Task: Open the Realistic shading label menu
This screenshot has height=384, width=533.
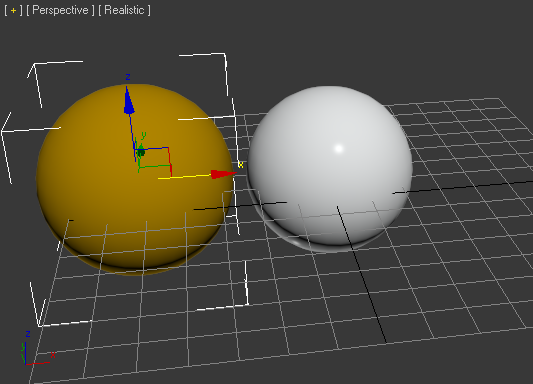Action: (124, 10)
